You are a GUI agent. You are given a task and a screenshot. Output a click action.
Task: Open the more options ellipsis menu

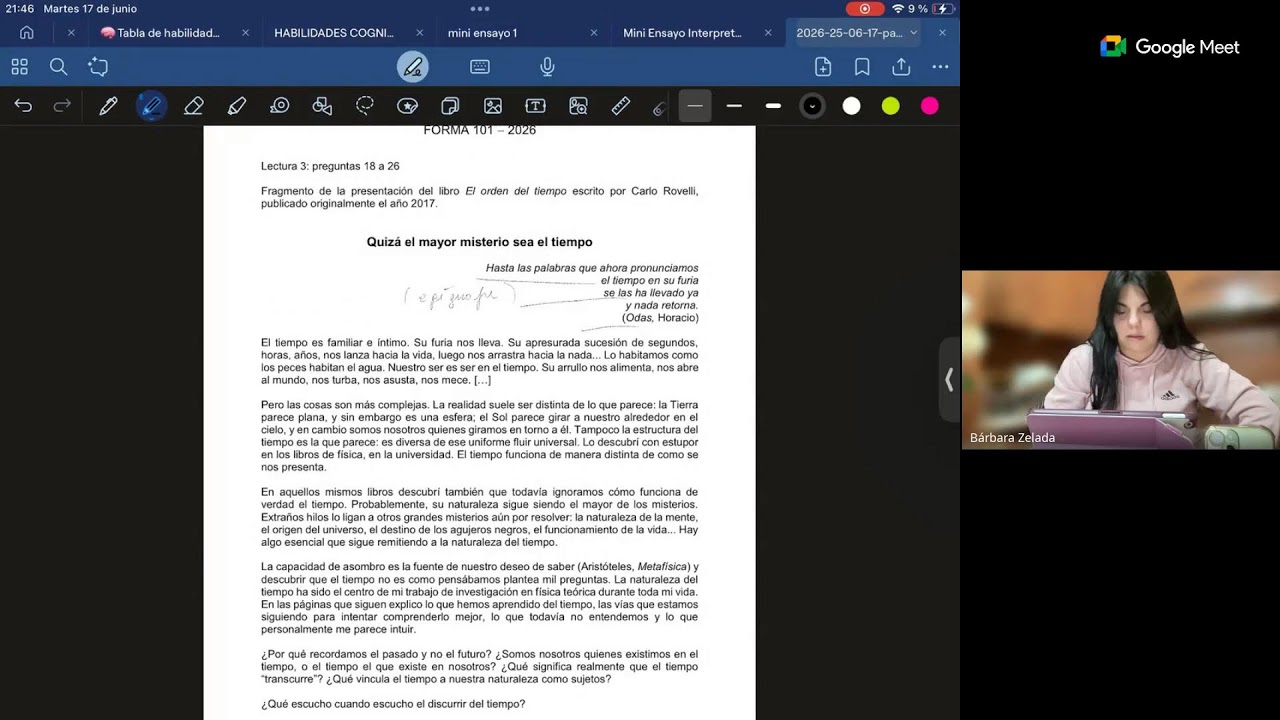(940, 67)
